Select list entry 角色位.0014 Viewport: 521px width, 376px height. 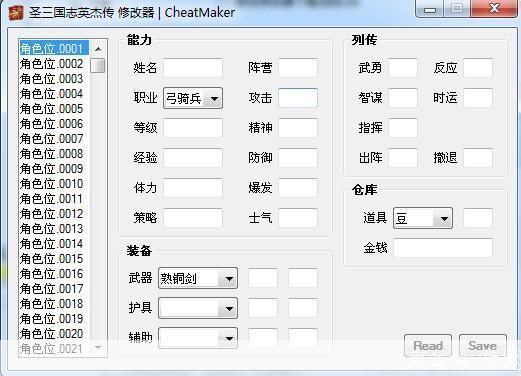[x=54, y=244]
